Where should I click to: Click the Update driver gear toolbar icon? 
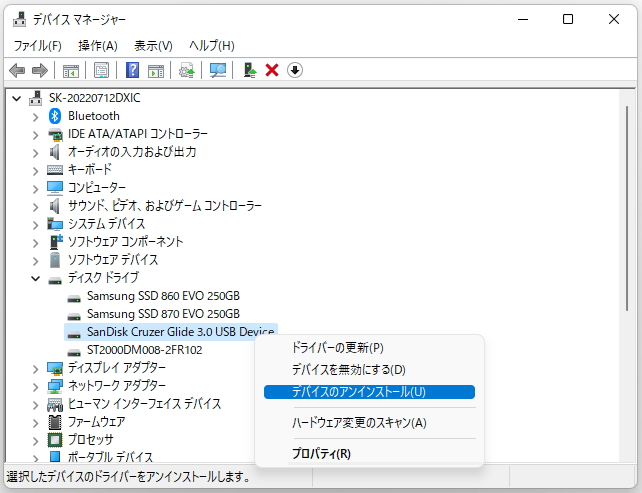point(187,70)
